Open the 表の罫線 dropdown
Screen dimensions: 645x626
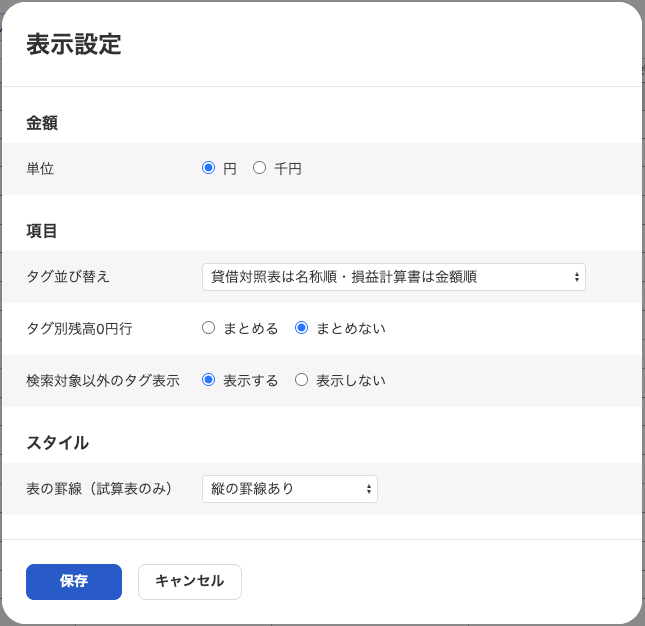pos(290,489)
